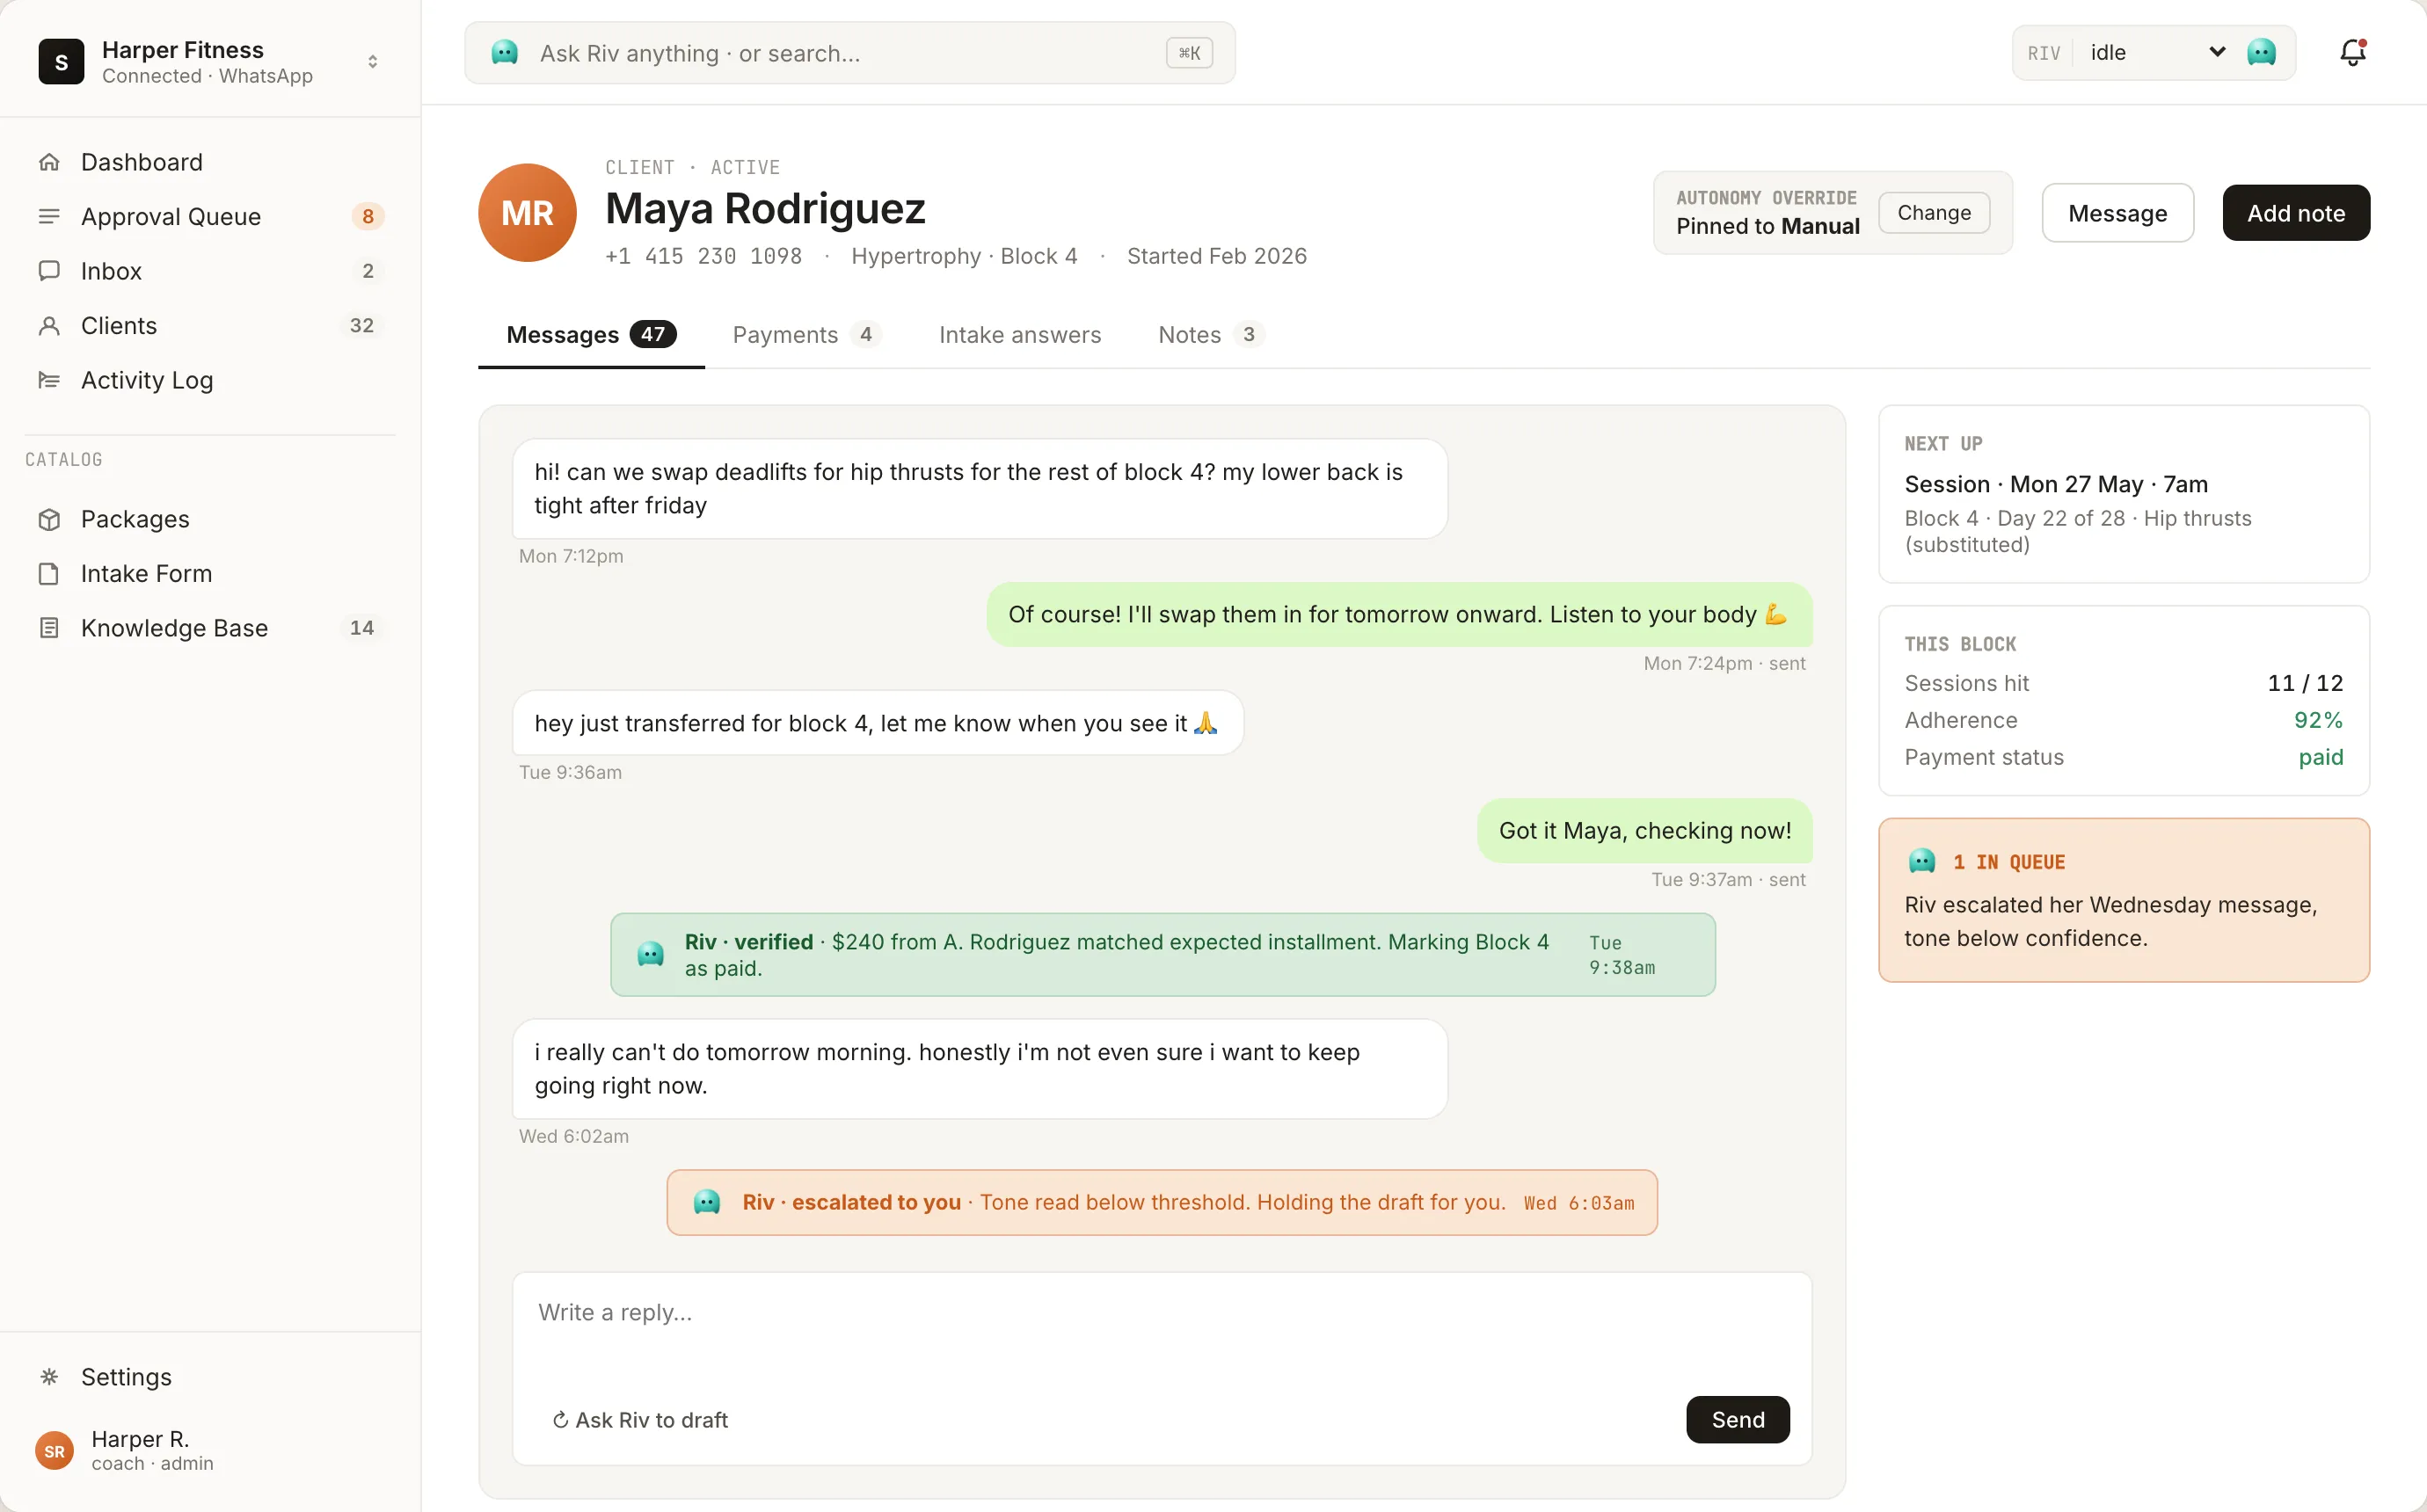Click the Harper Fitness S logo
This screenshot has height=1512, width=2427.
click(x=61, y=62)
